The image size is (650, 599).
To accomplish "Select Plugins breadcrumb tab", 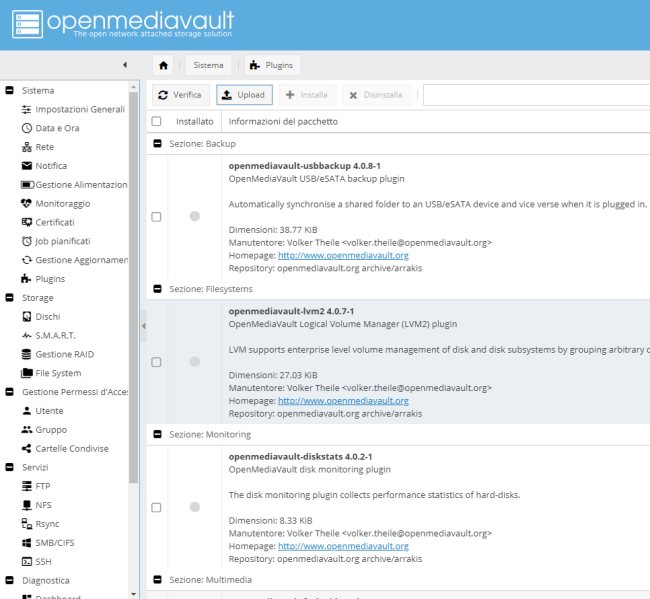I will pyautogui.click(x=272, y=65).
